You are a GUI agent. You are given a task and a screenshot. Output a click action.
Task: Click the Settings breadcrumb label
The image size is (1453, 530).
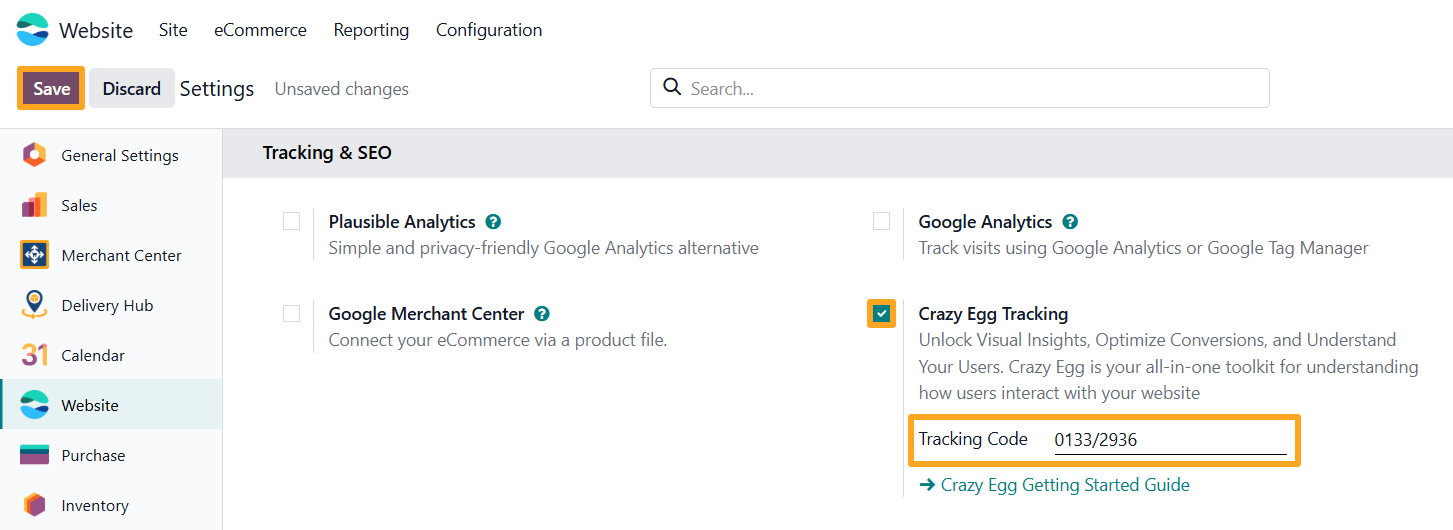tap(217, 89)
